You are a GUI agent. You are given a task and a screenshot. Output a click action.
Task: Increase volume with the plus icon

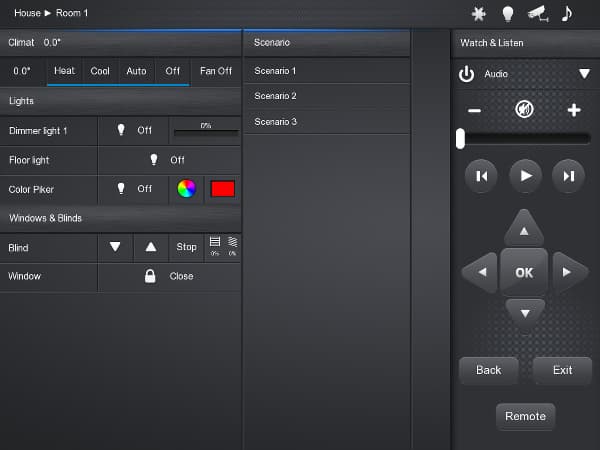point(574,110)
